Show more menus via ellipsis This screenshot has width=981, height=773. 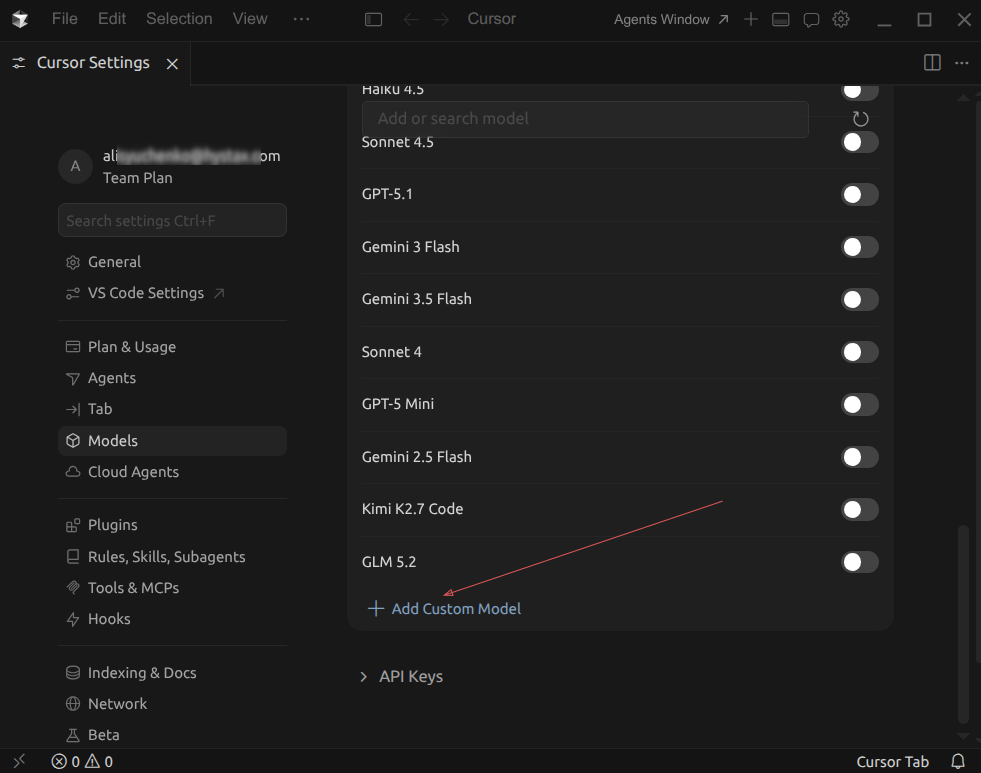(302, 19)
